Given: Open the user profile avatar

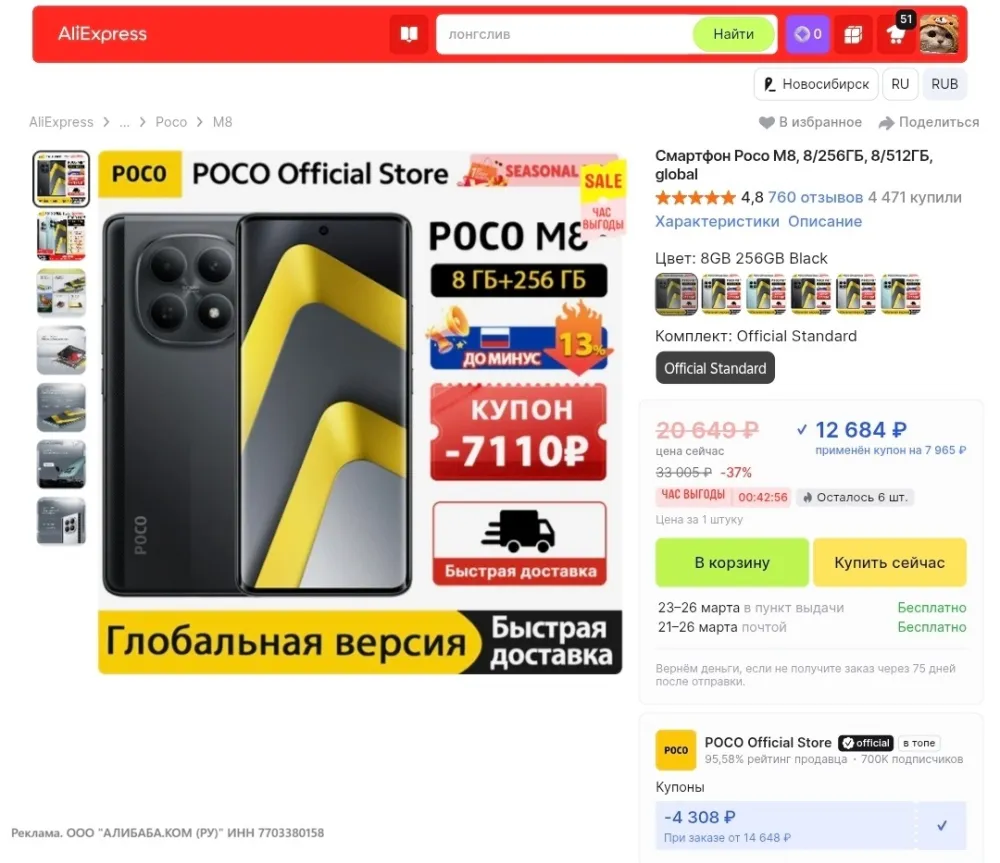Looking at the screenshot, I should coord(938,34).
